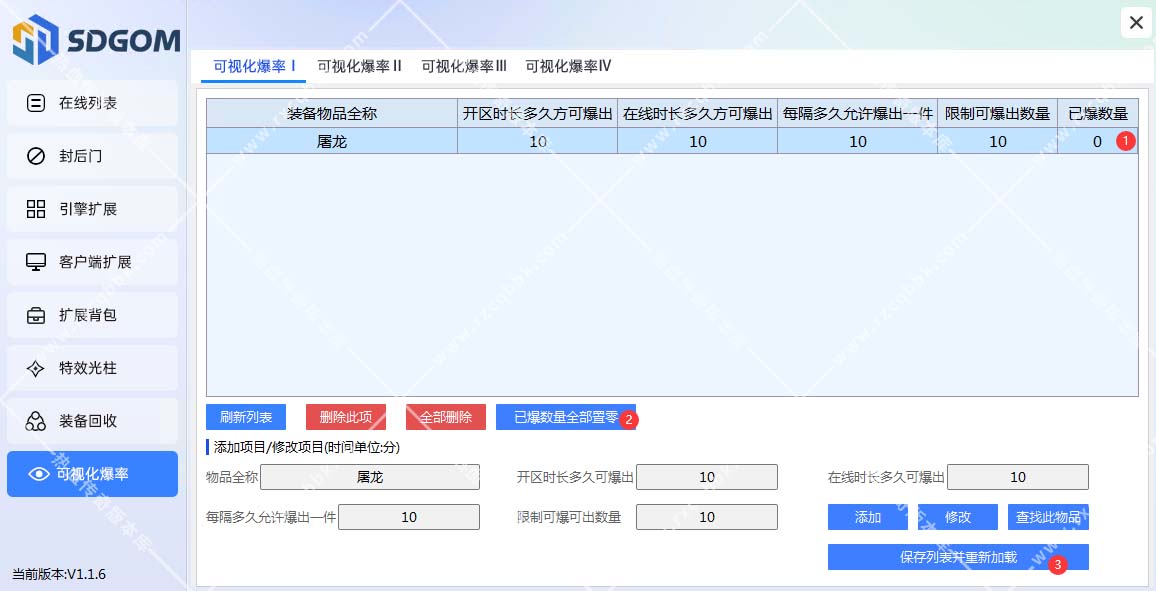
Task: Open the 可视化爆率 III tab
Action: (x=463, y=66)
